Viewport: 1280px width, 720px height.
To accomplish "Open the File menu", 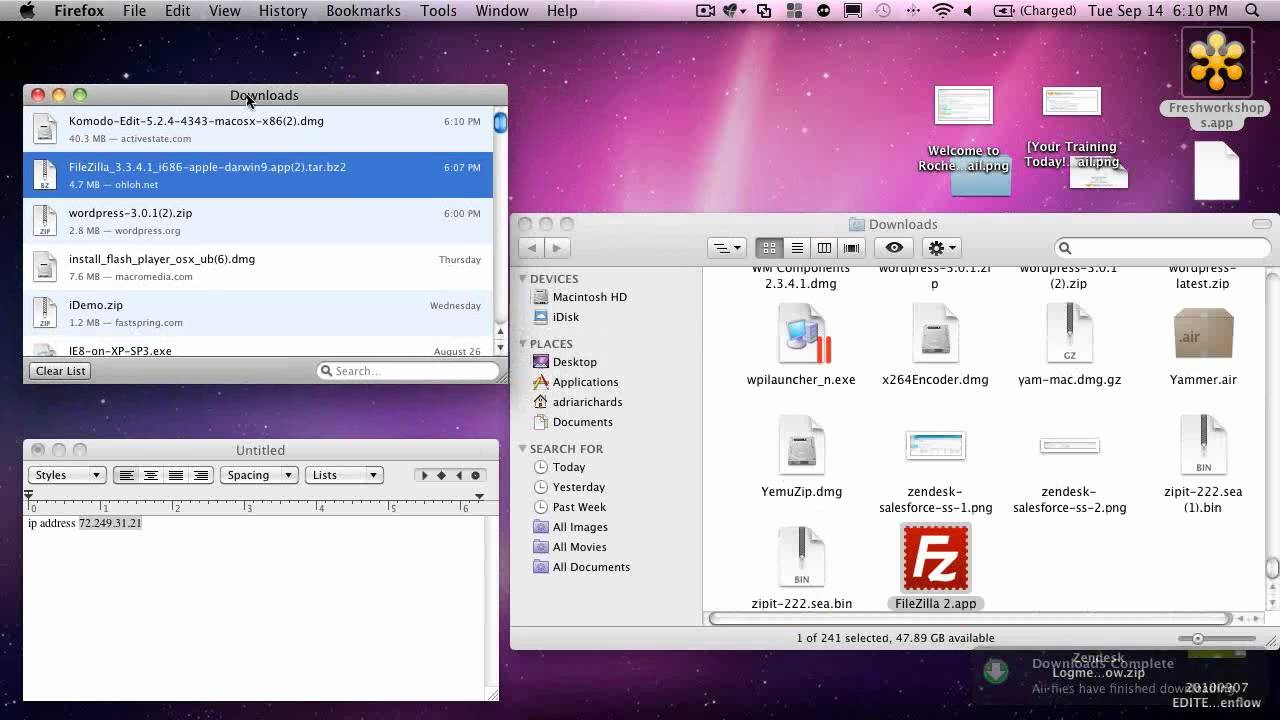I will click(134, 11).
